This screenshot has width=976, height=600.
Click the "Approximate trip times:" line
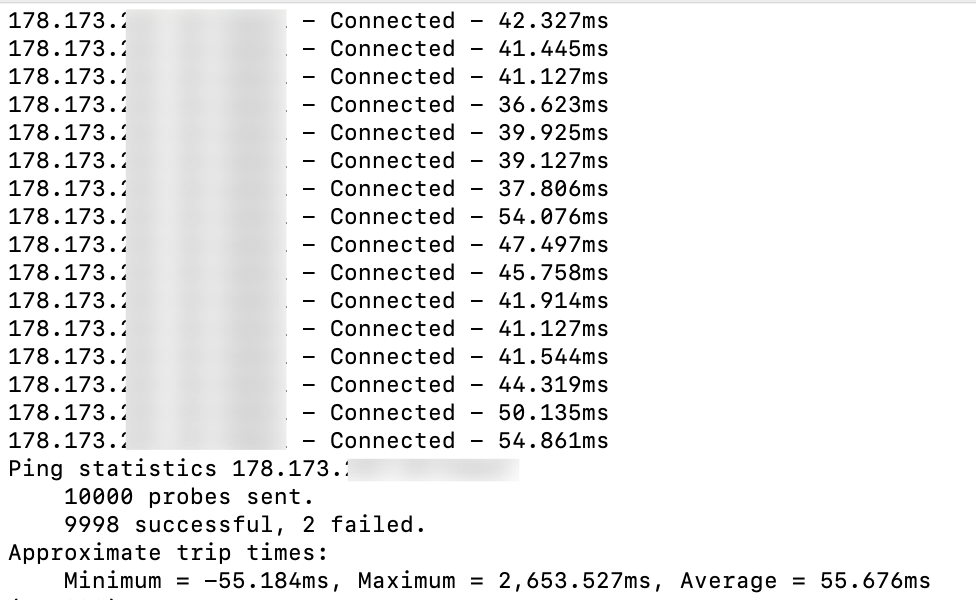click(x=168, y=552)
